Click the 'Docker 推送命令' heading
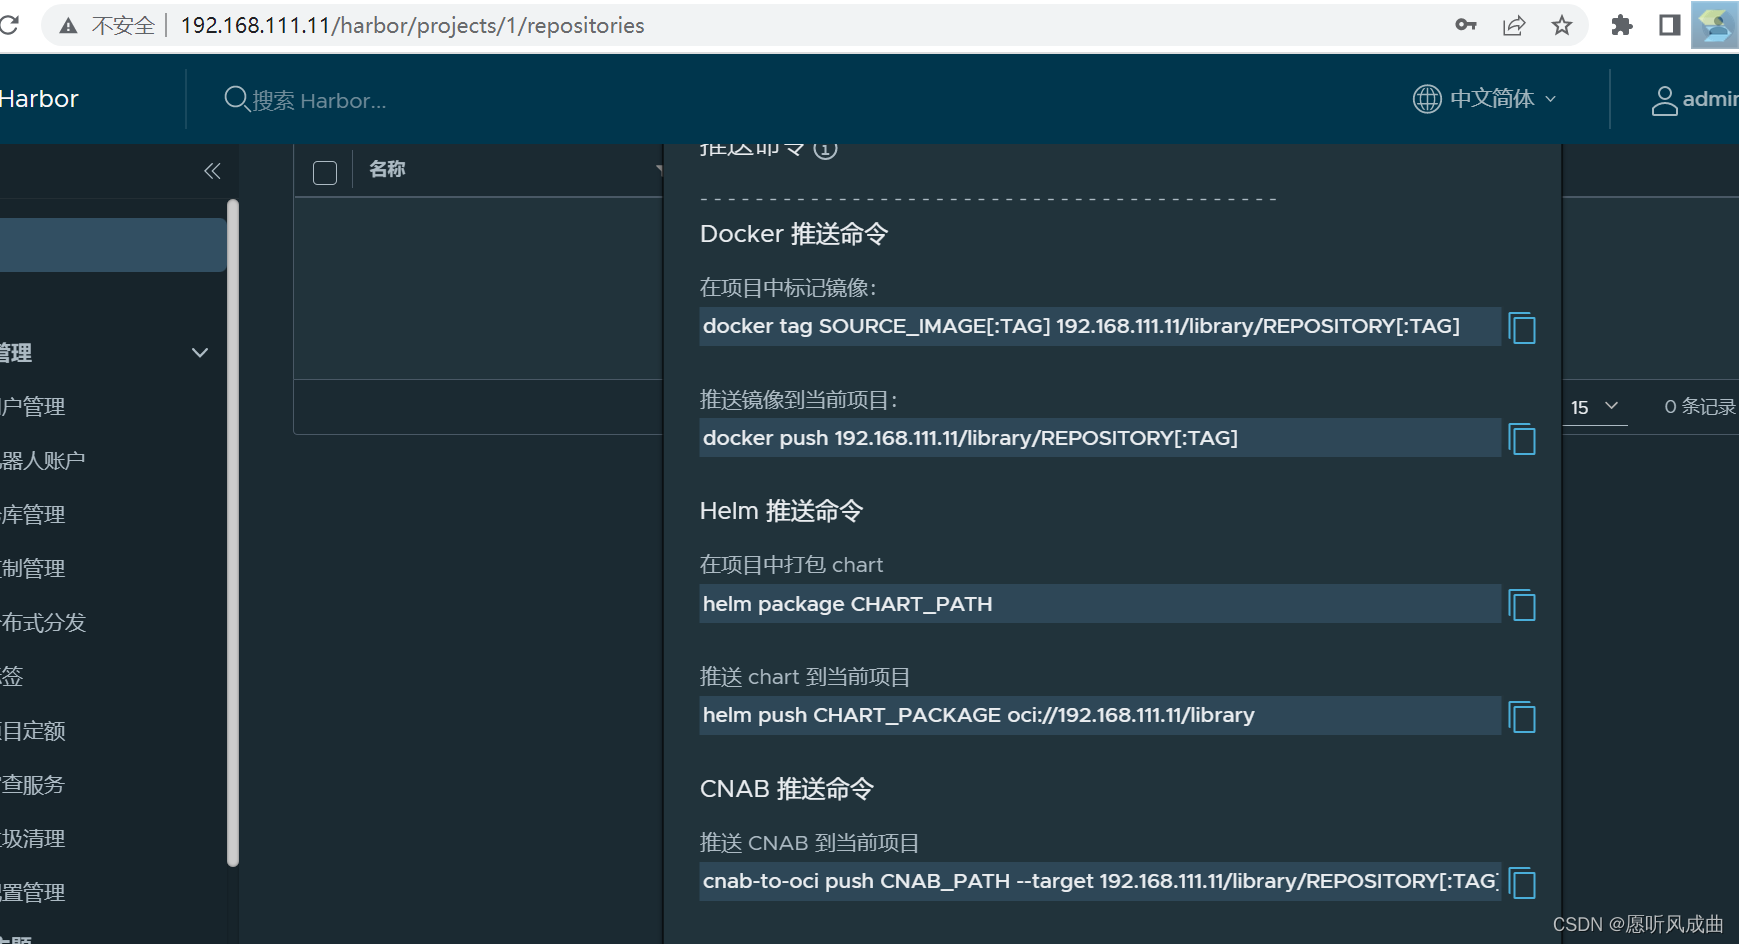Viewport: 1739px width, 944px height. click(794, 234)
